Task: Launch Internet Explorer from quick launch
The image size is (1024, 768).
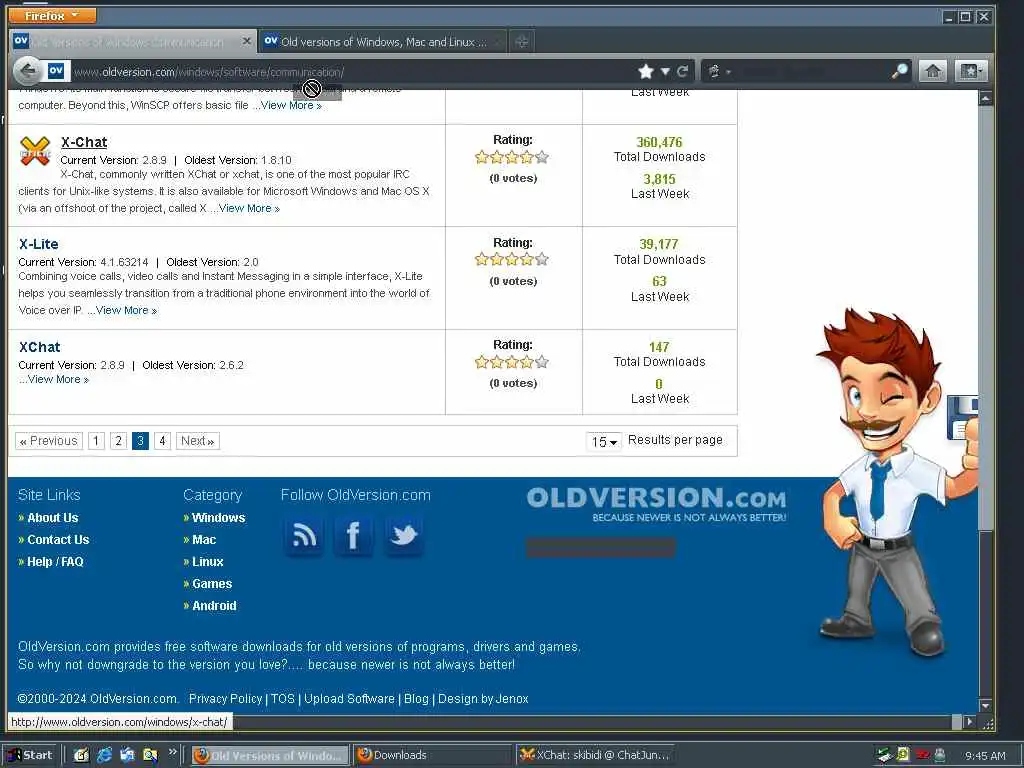Action: [x=104, y=755]
